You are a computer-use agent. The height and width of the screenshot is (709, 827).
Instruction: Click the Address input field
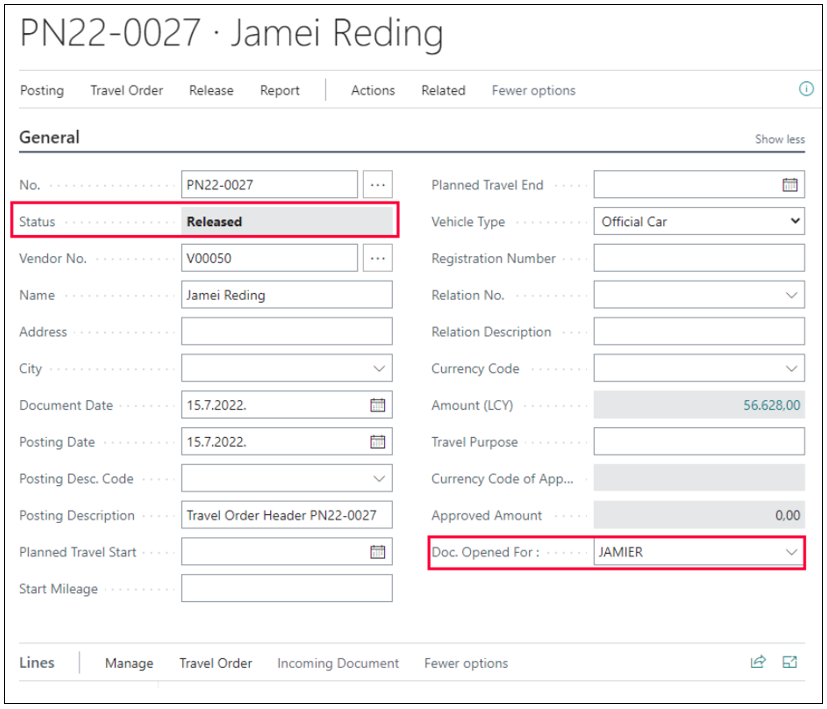(286, 331)
